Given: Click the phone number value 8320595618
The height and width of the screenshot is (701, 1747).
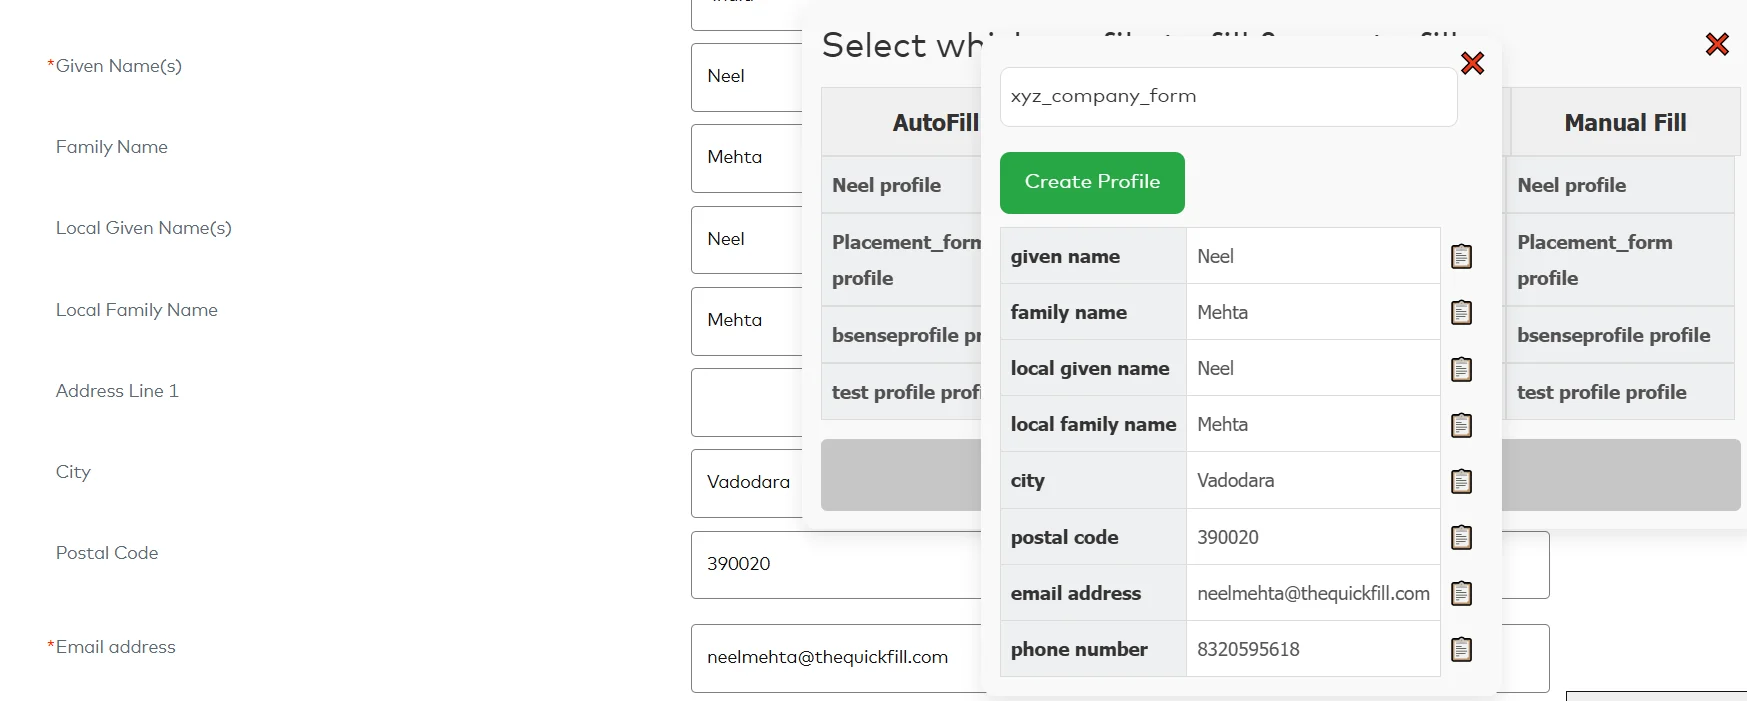Looking at the screenshot, I should (1248, 649).
